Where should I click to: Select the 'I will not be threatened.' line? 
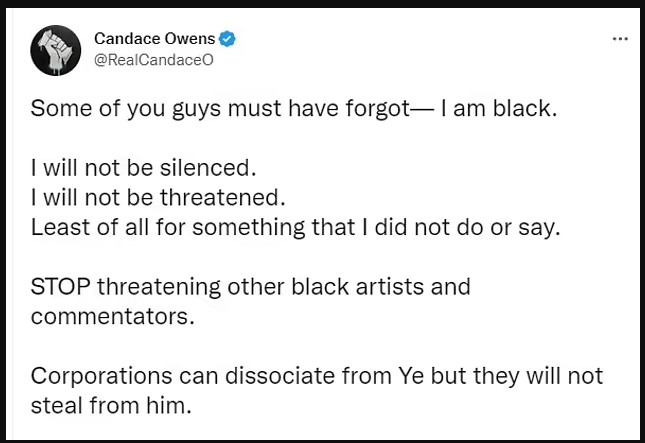click(158, 197)
